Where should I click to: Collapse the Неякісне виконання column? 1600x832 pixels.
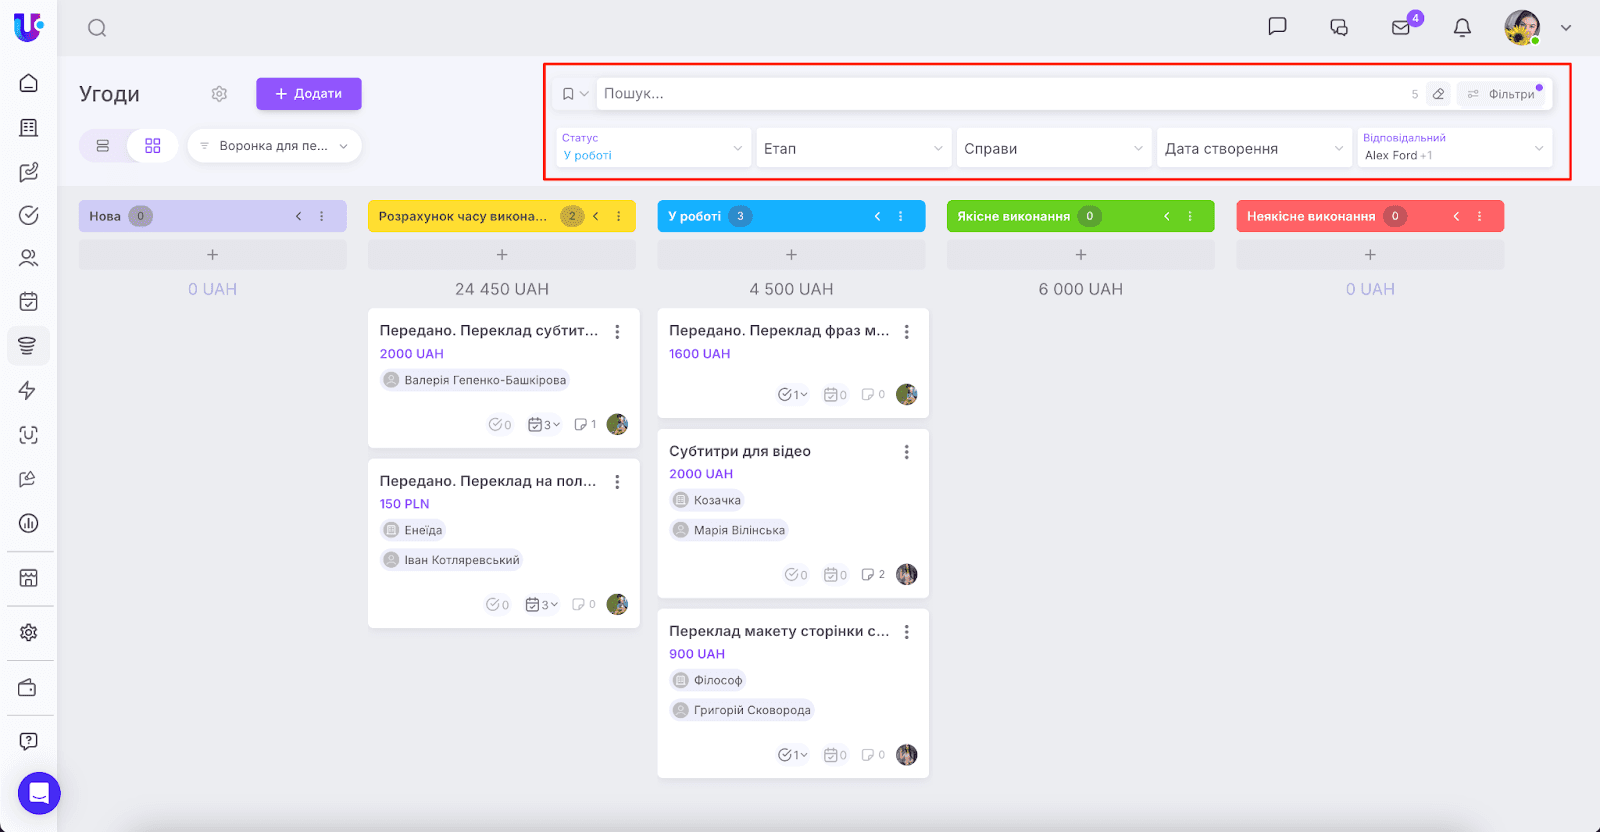(1456, 216)
